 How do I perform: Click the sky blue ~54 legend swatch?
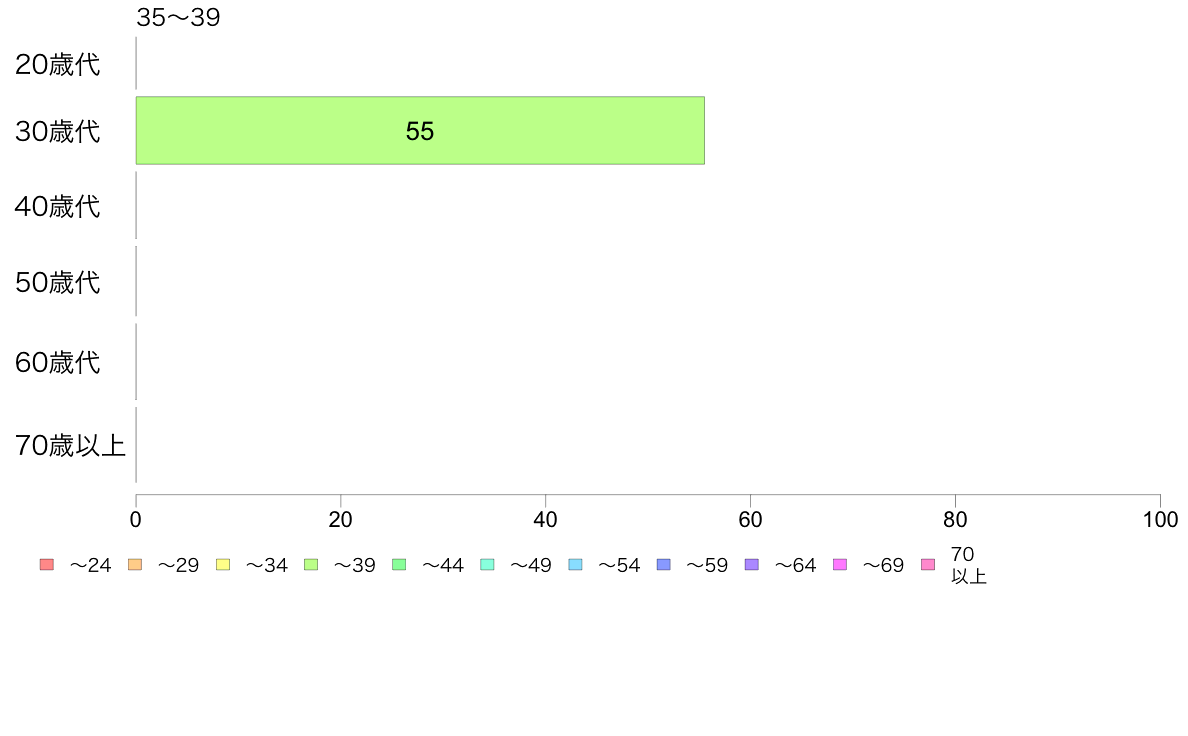tap(575, 565)
